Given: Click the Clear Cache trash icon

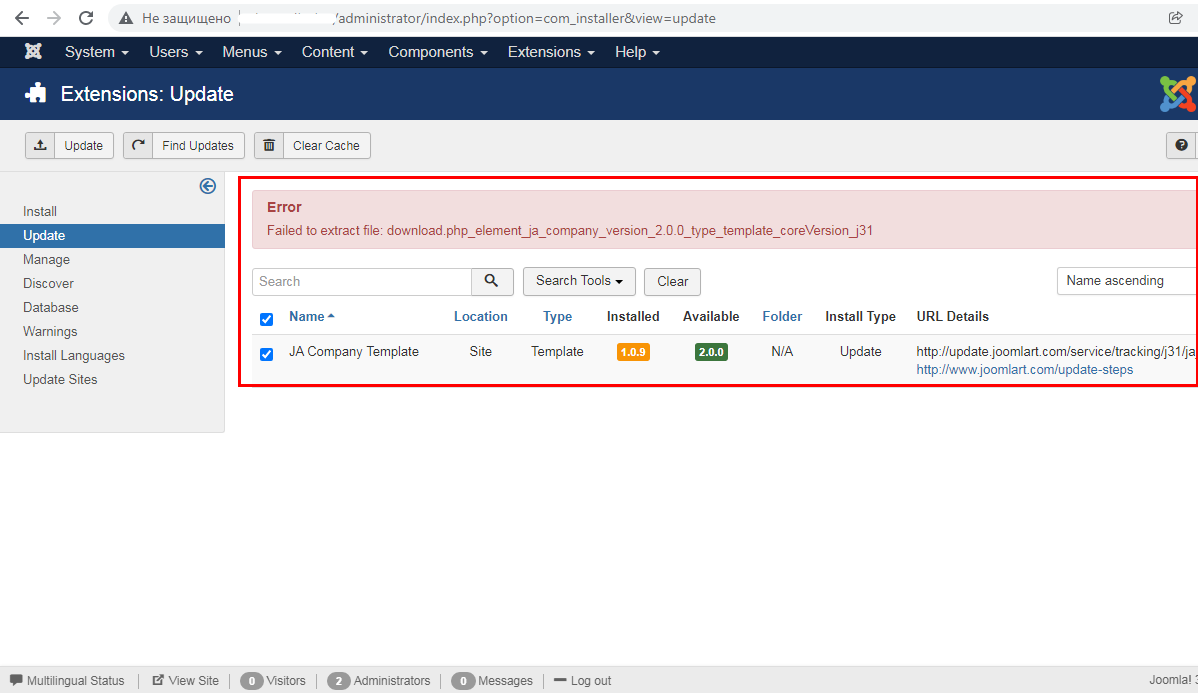Looking at the screenshot, I should click(269, 145).
